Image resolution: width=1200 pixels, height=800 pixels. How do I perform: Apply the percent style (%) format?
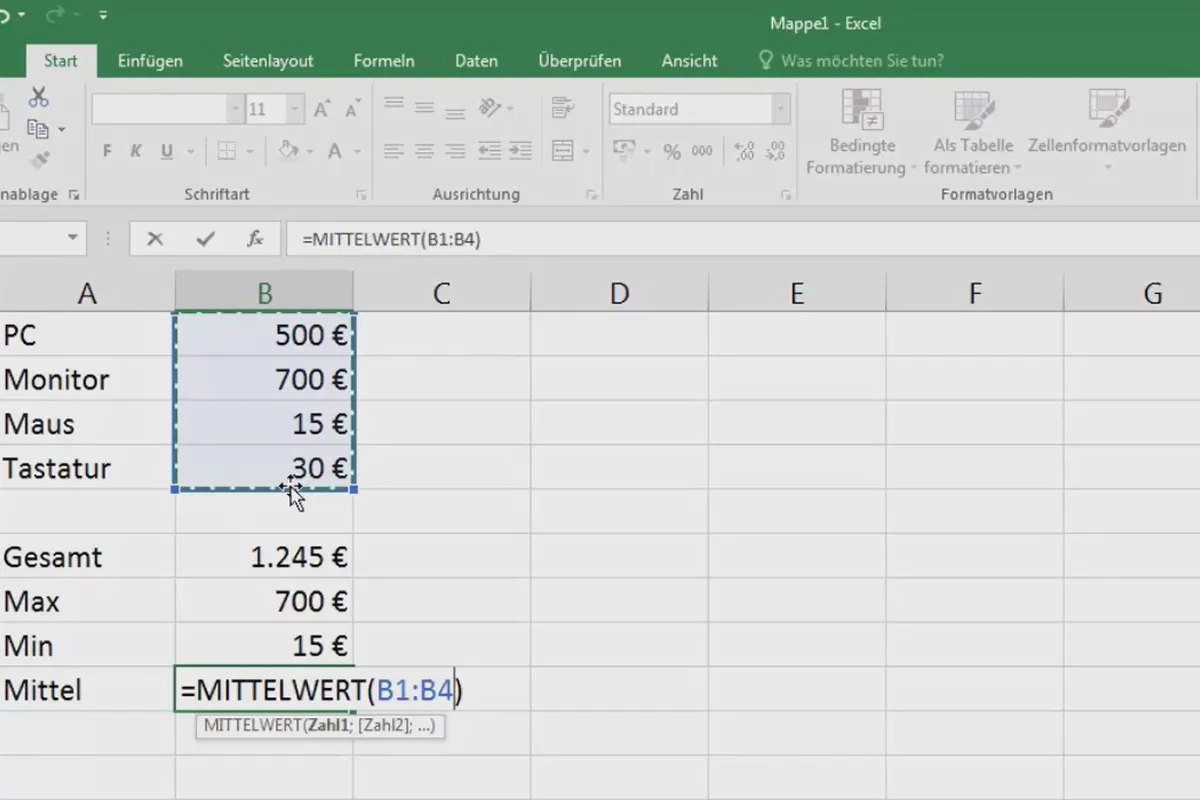pos(672,152)
